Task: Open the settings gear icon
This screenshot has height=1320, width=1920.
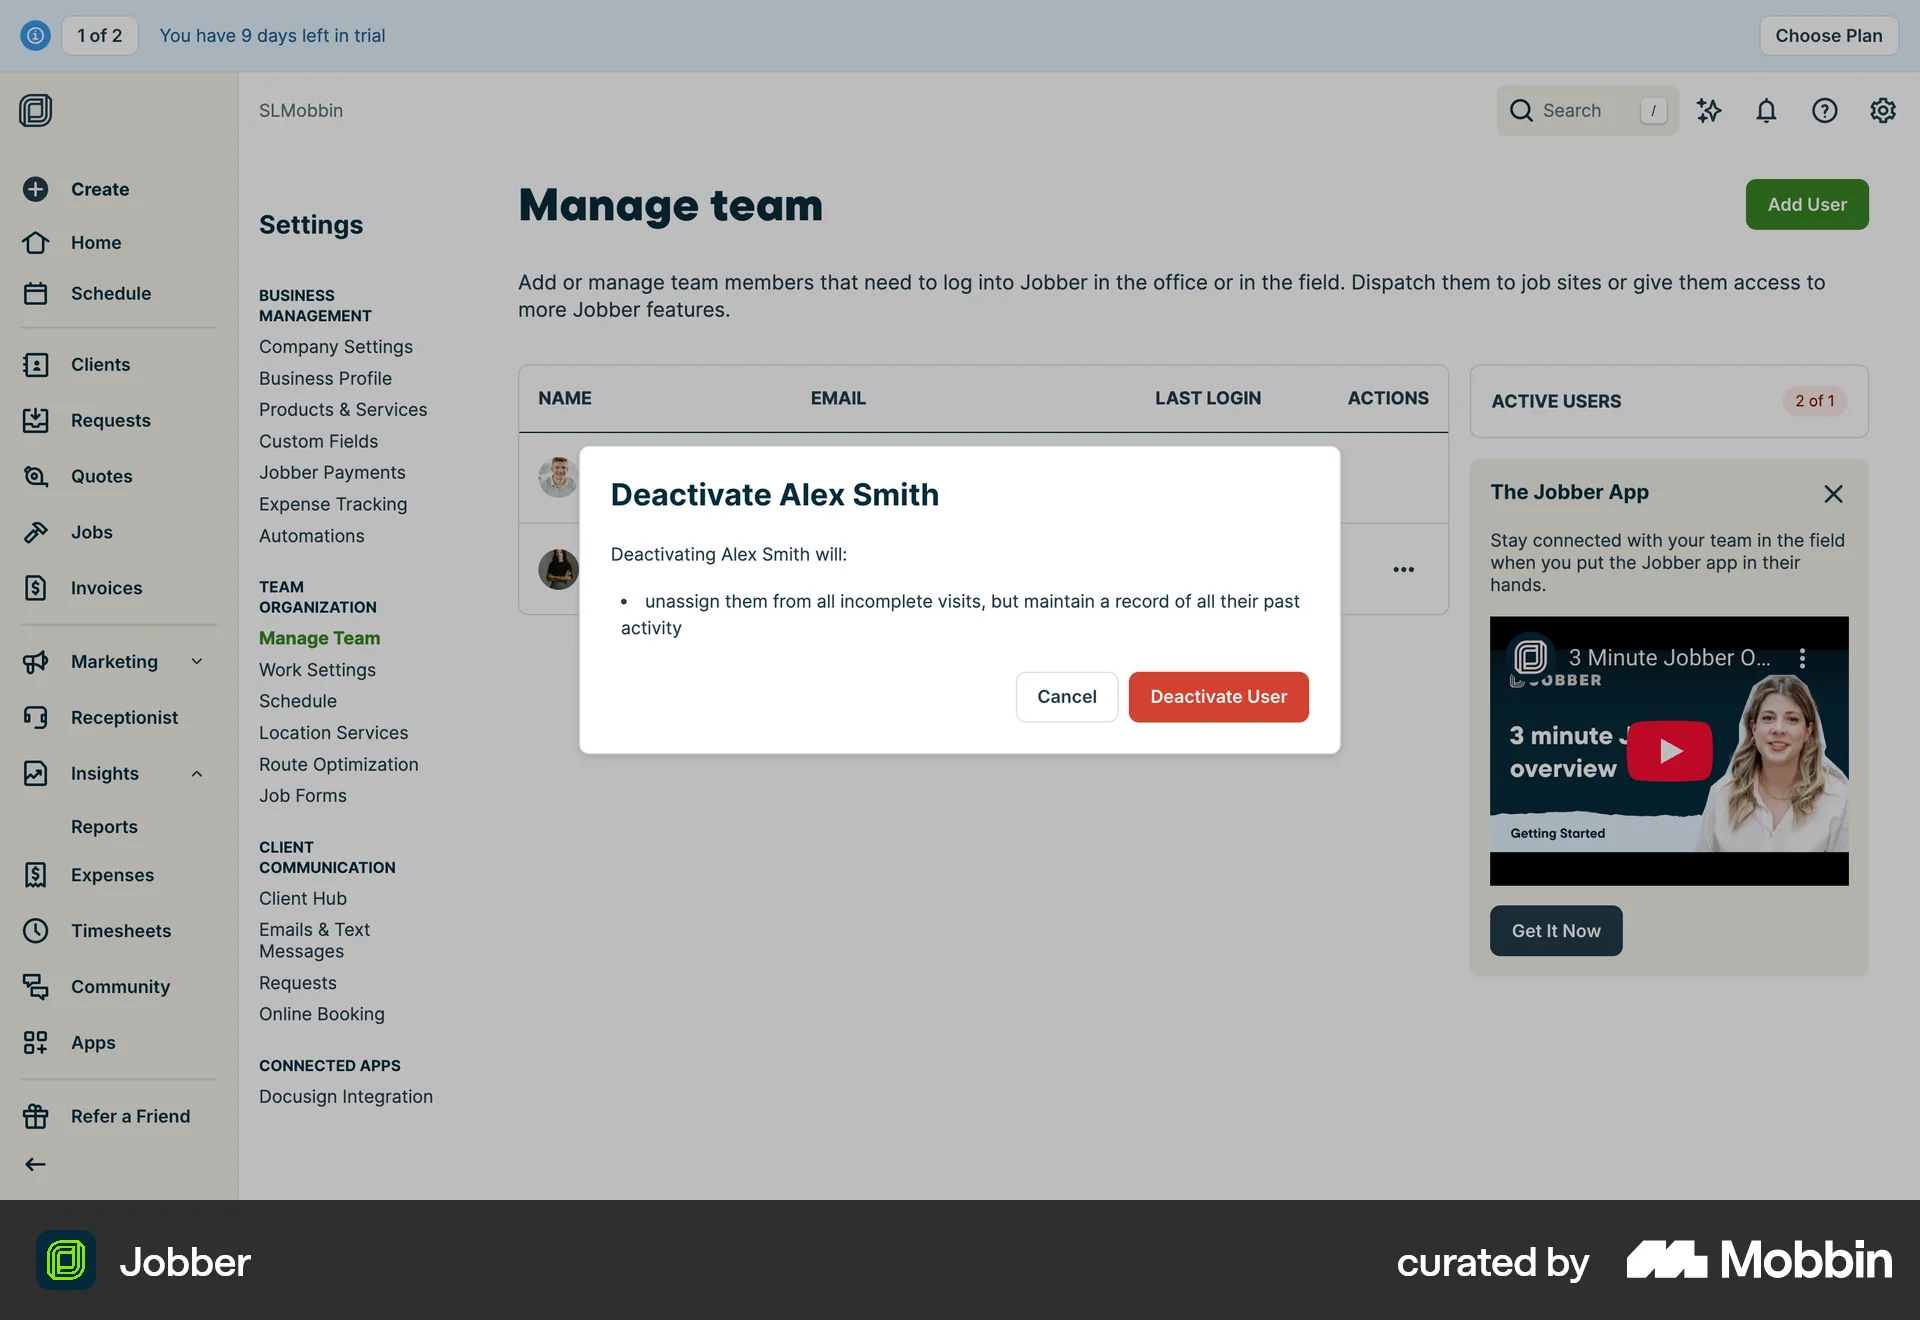Action: [1882, 111]
